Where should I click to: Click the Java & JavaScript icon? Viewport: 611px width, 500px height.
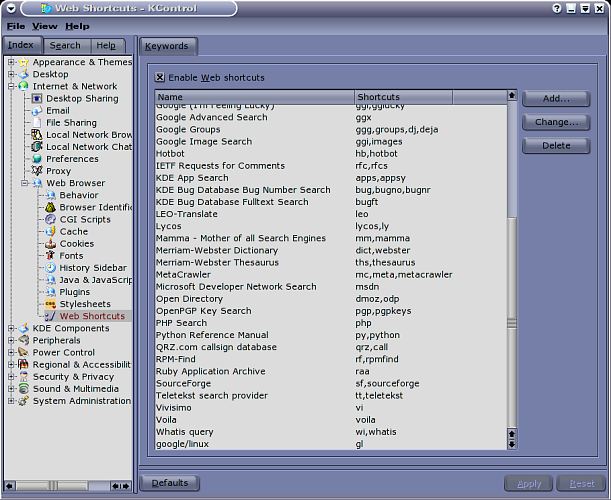click(50, 280)
